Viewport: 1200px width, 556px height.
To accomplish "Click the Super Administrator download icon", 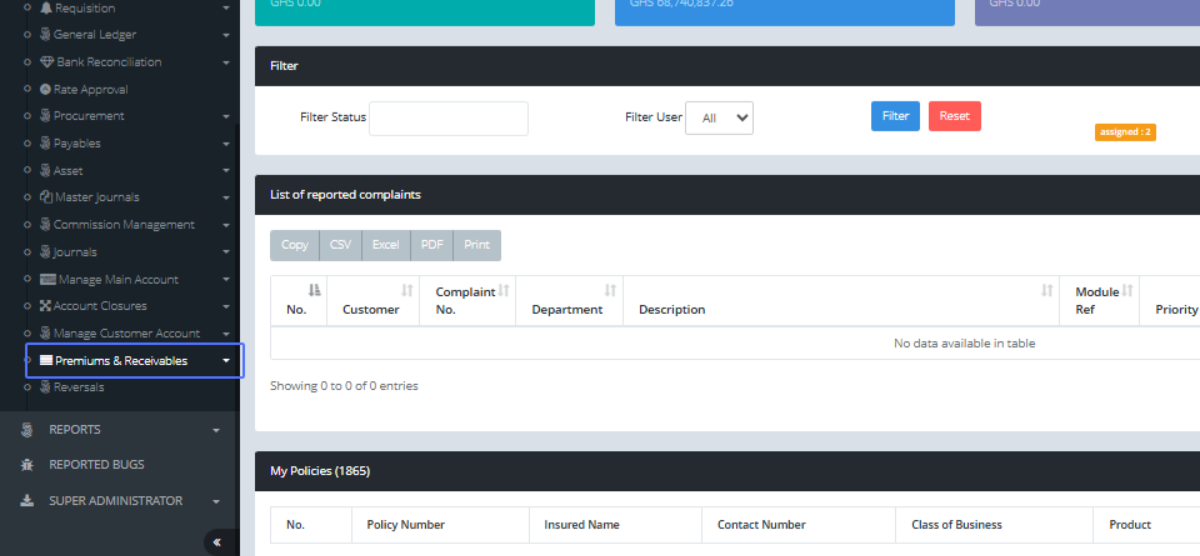I will click(x=27, y=501).
